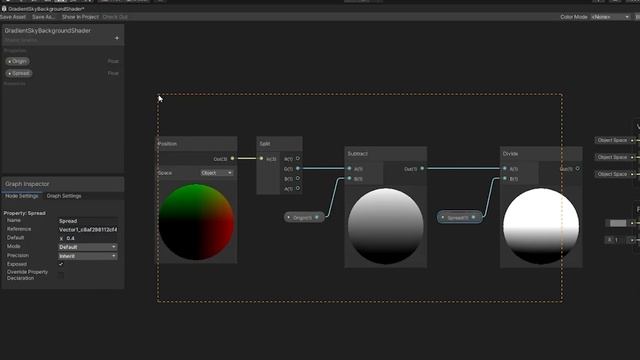Select the Spread(1) property node

point(460,217)
